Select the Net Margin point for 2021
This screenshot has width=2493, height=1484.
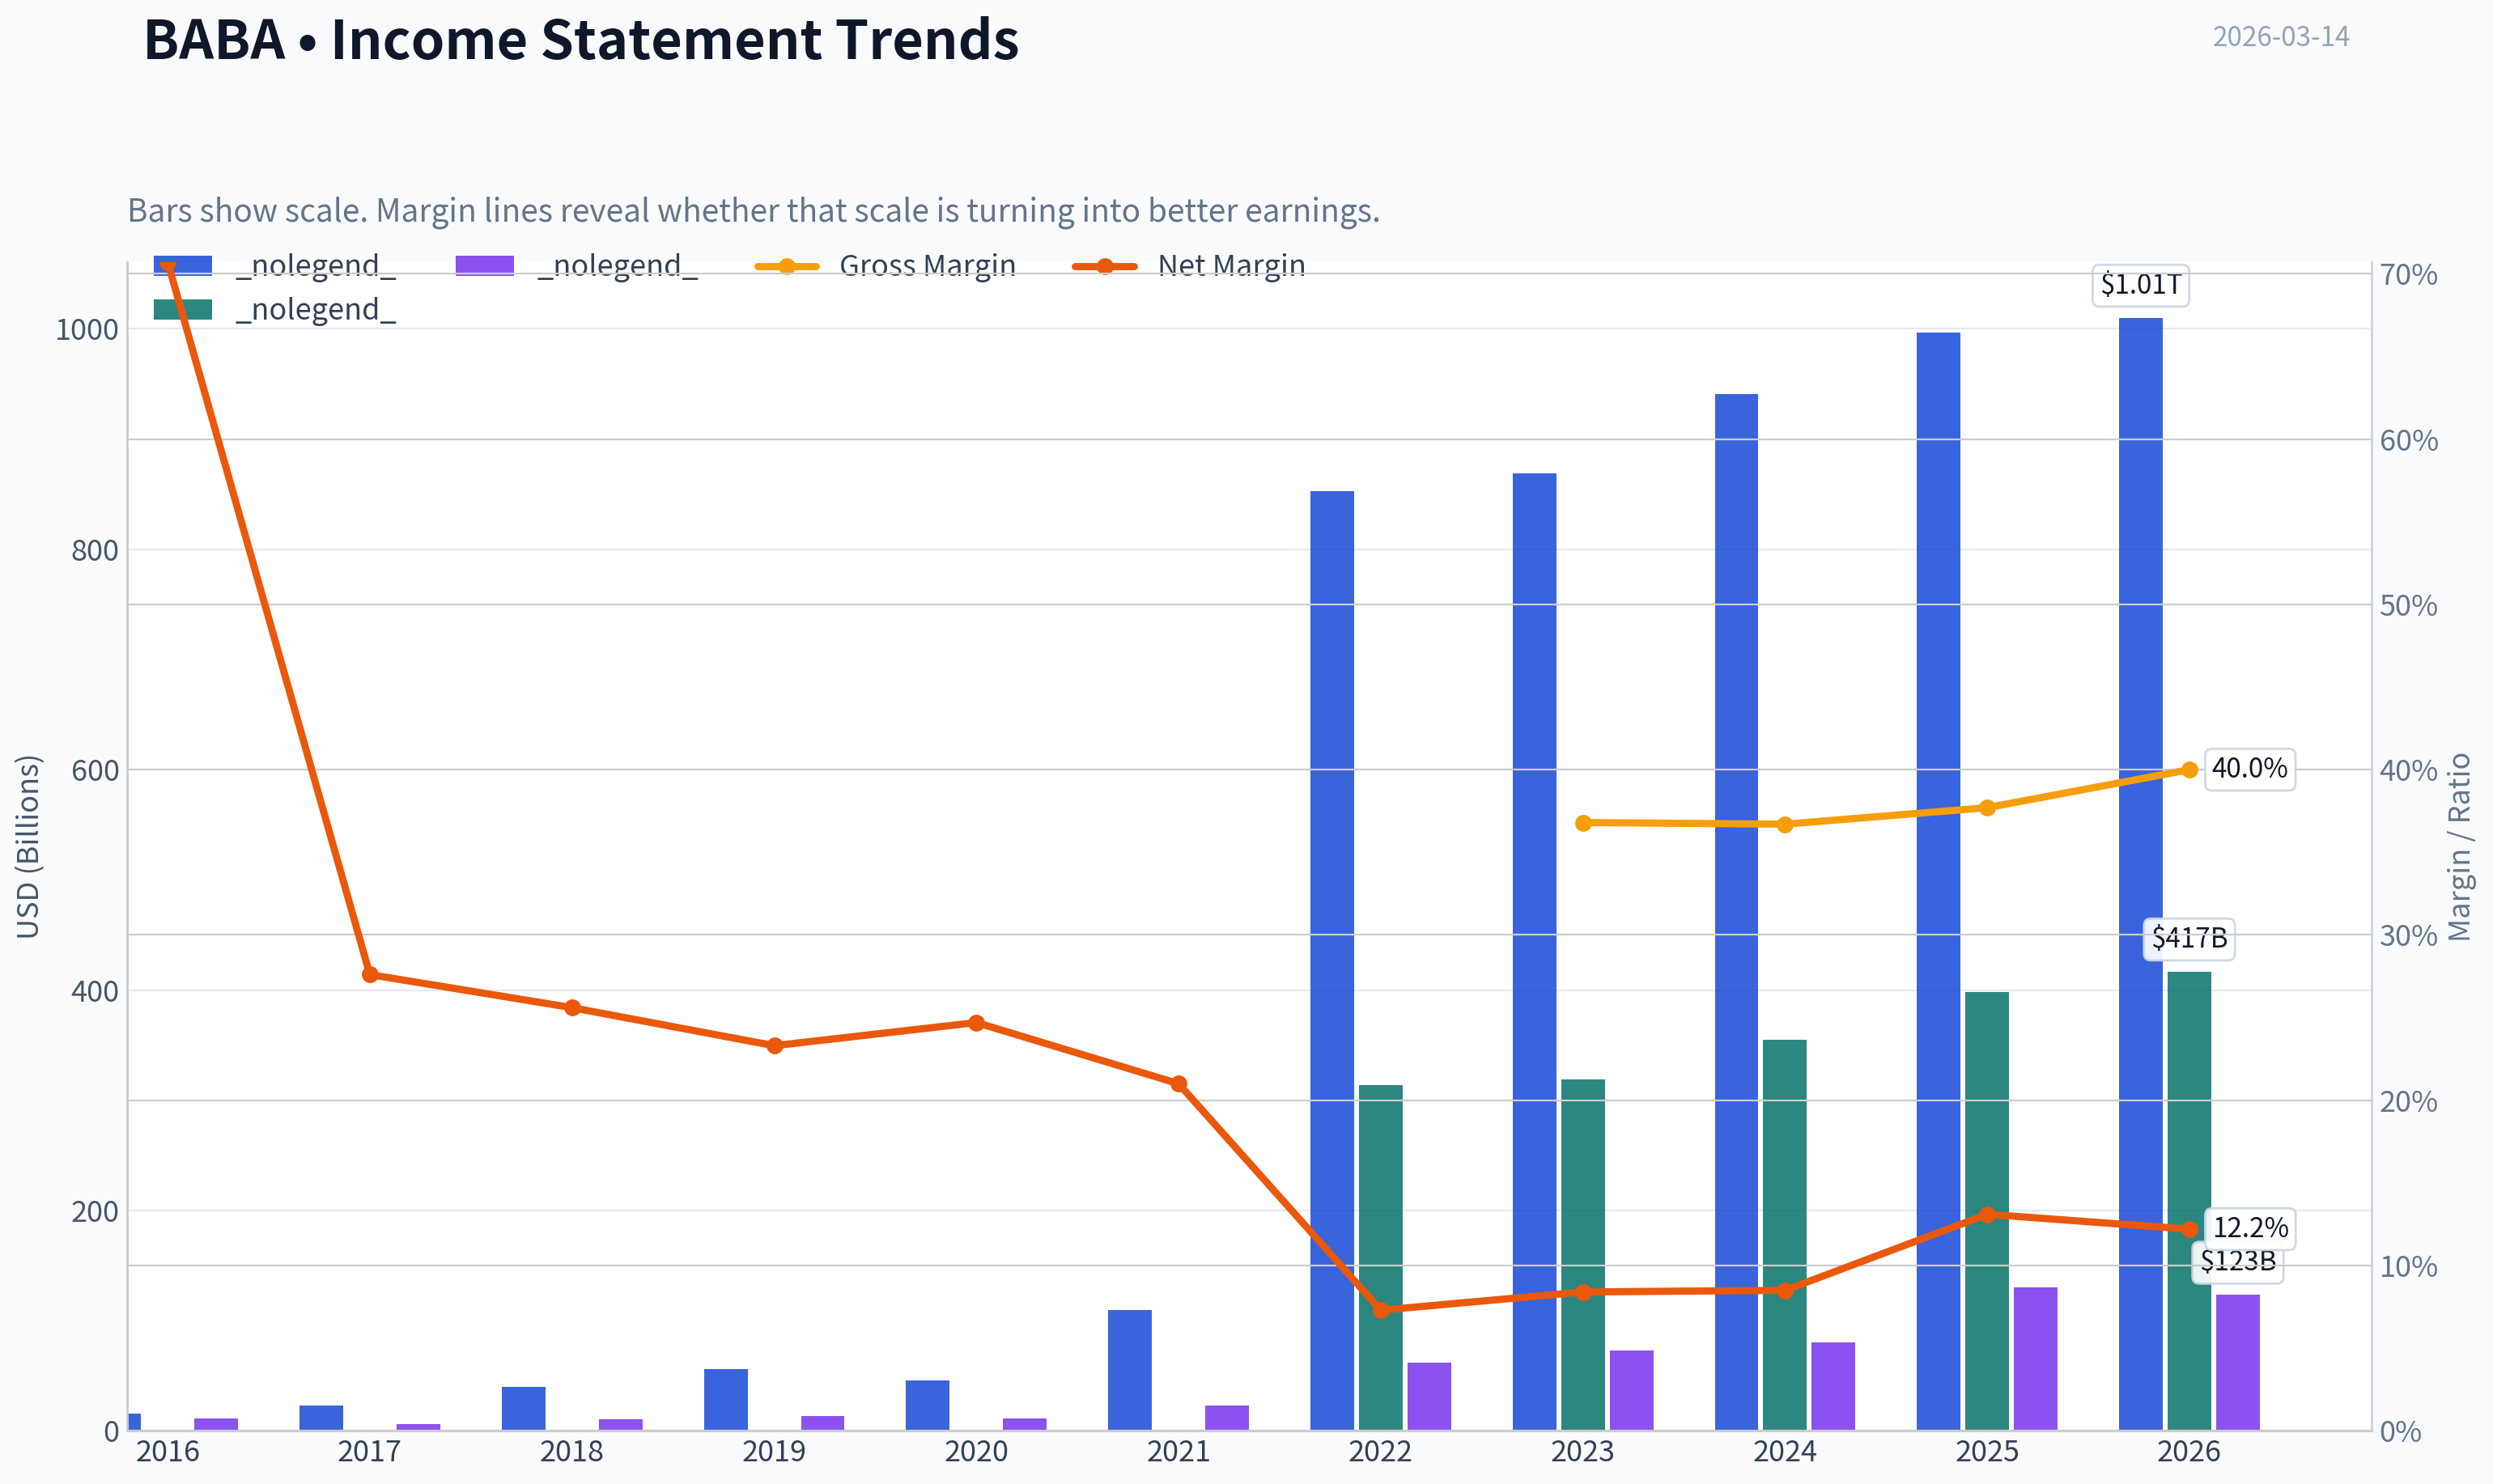1179,1084
